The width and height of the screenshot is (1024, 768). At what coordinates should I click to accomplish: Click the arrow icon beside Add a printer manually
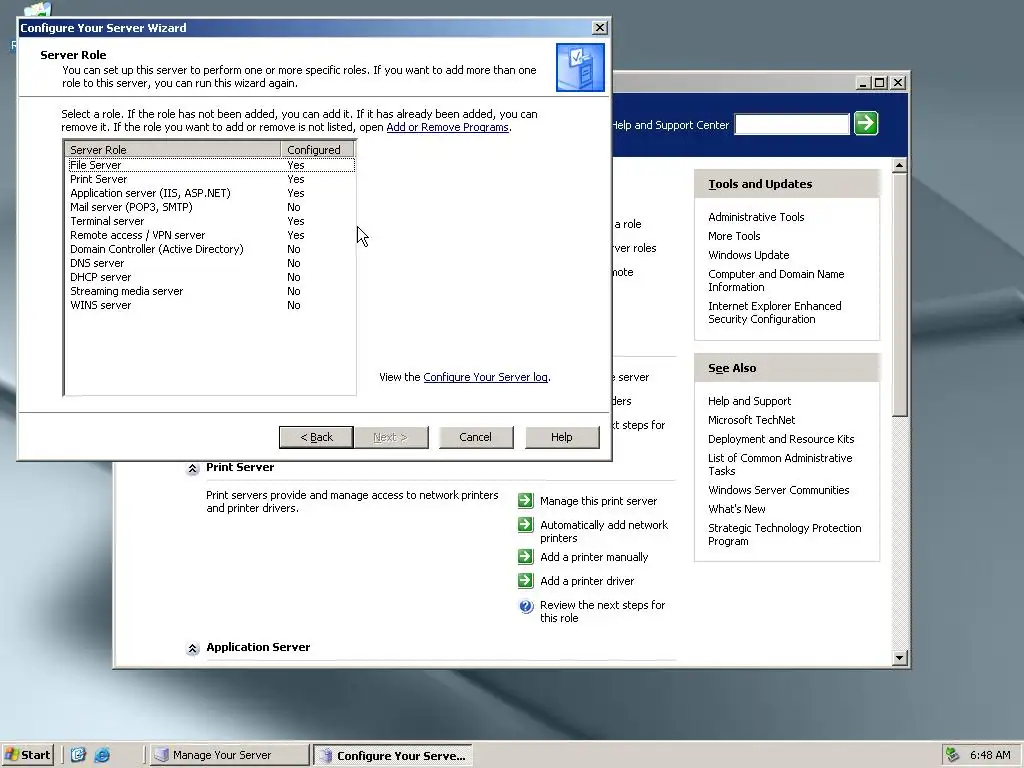526,556
